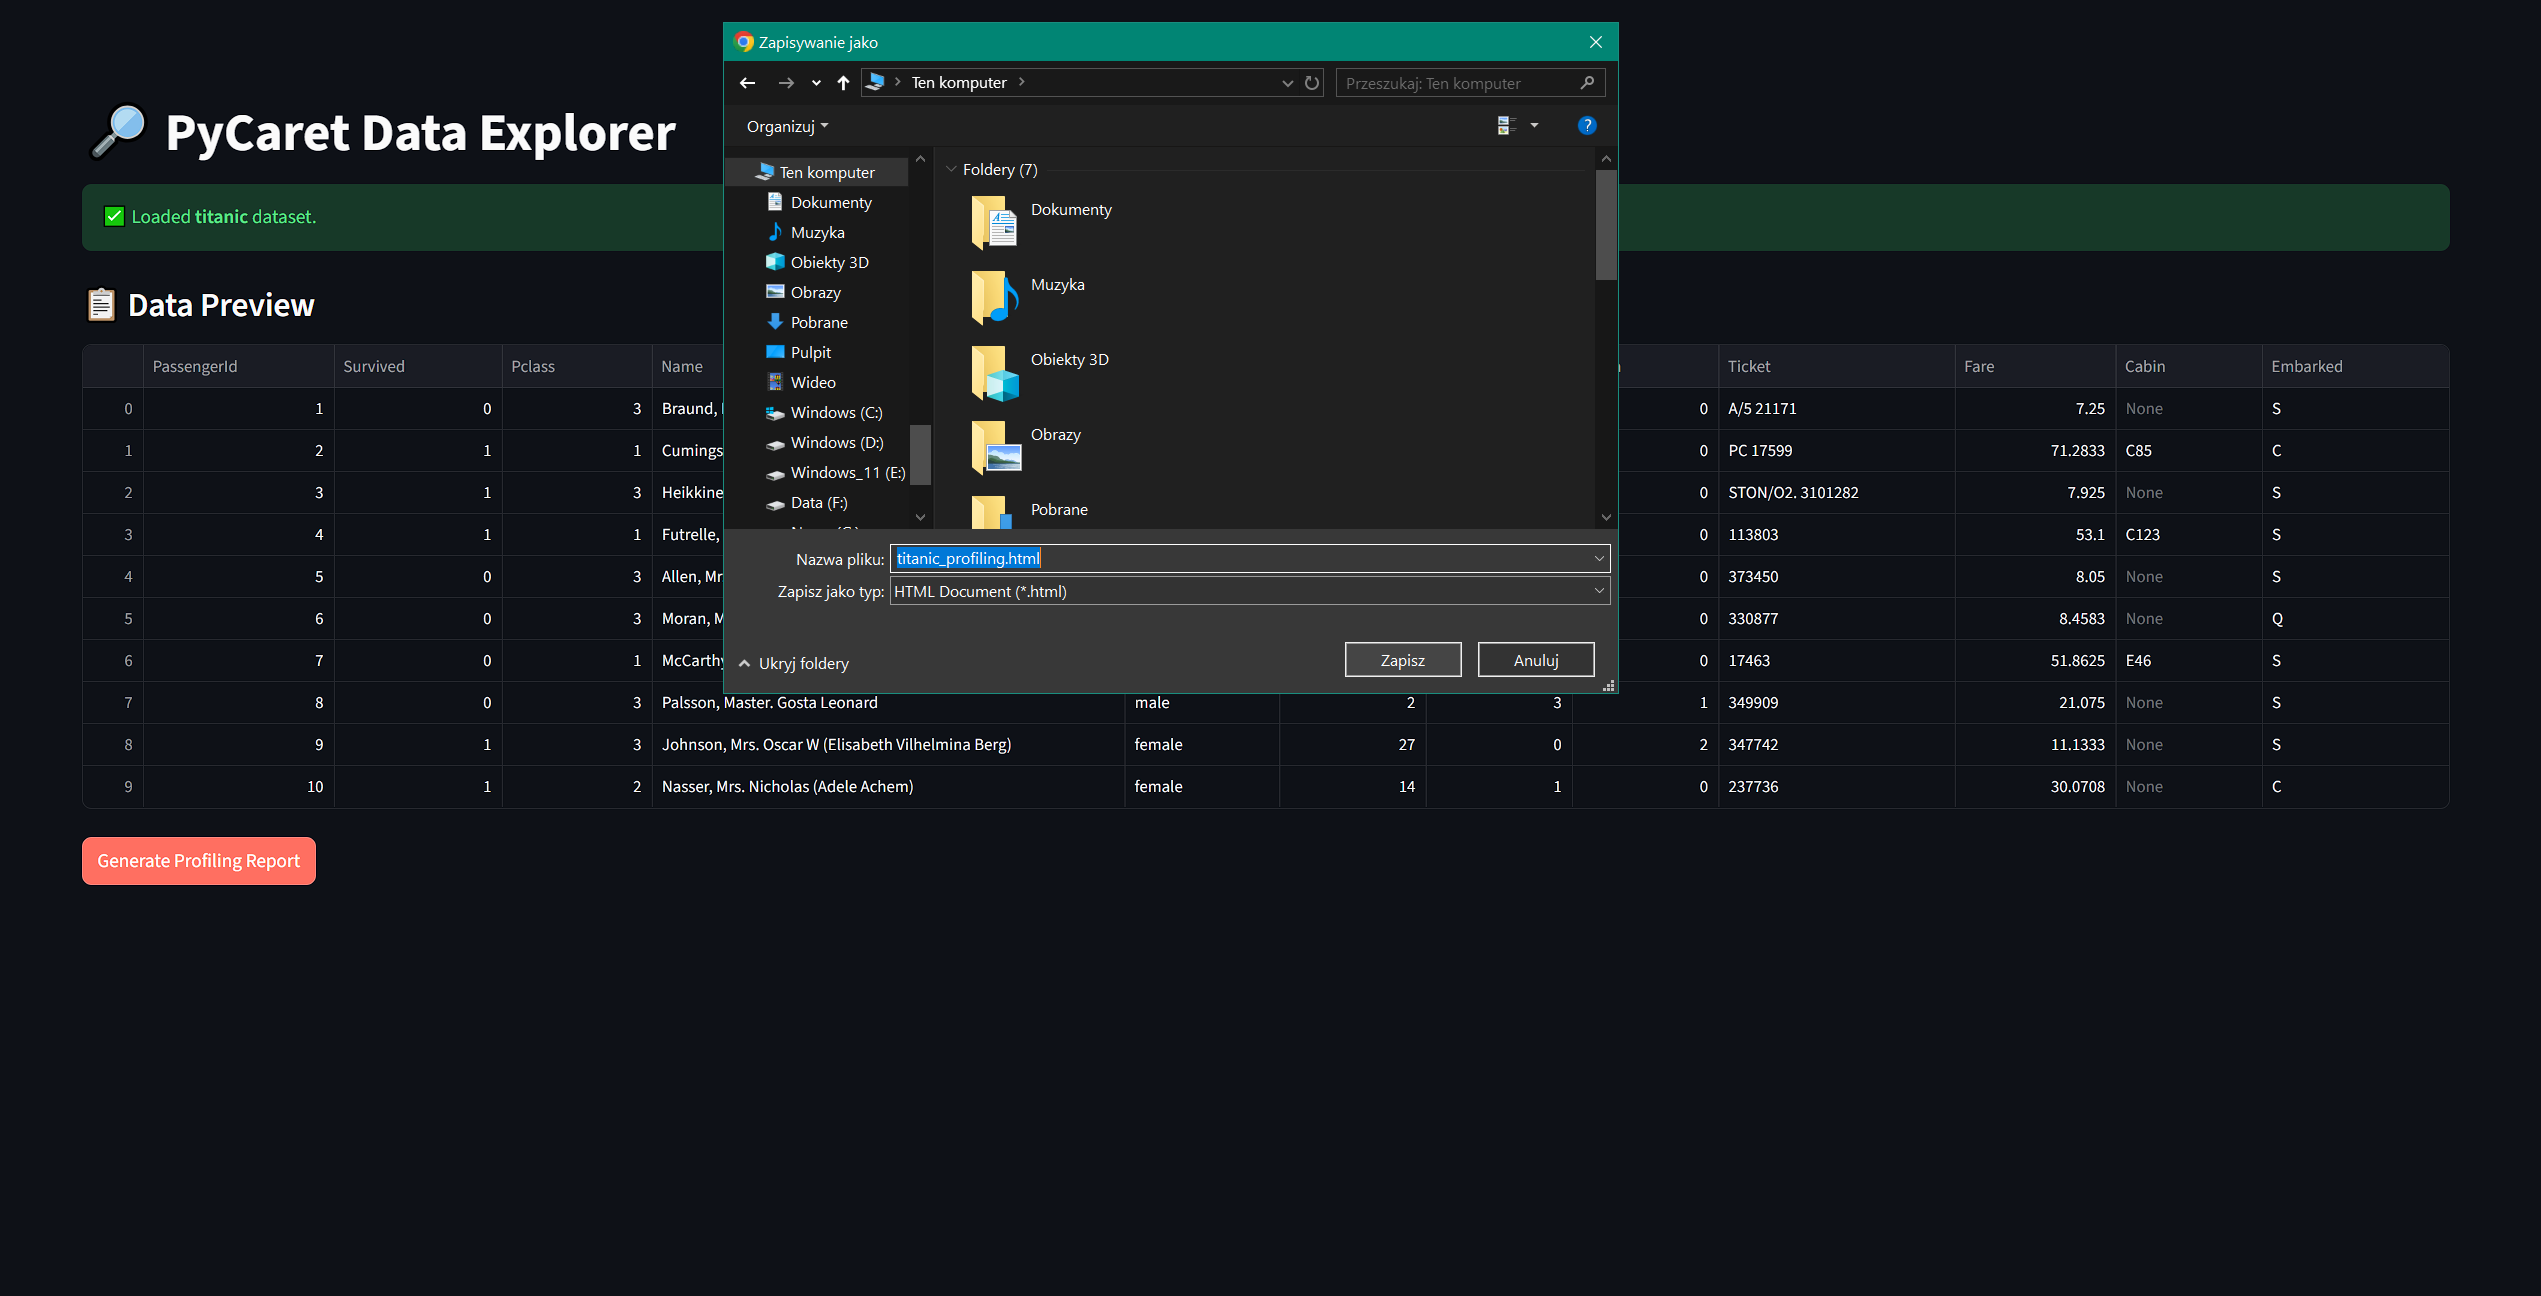Open the Obrazy folder icon
This screenshot has width=2541, height=1296.
(995, 447)
